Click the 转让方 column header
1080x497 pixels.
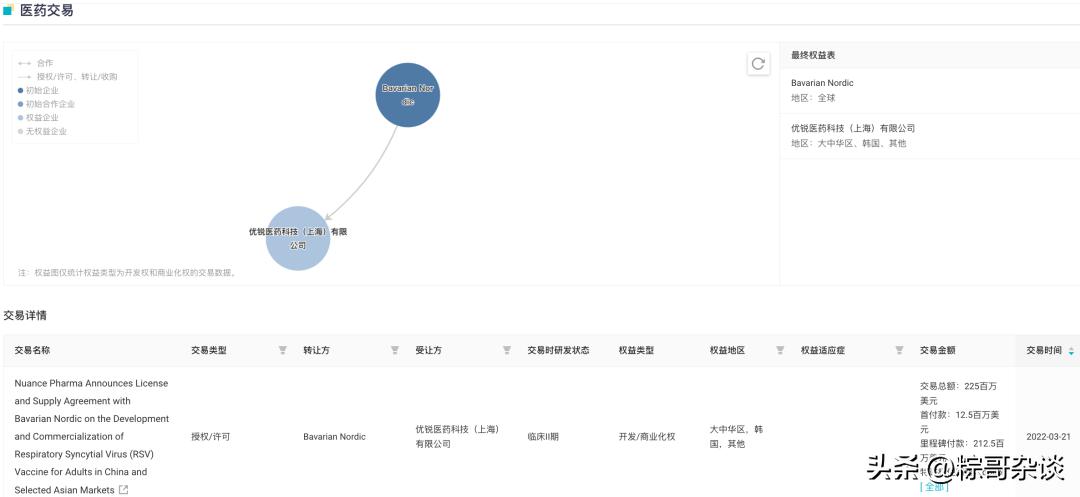(x=316, y=350)
